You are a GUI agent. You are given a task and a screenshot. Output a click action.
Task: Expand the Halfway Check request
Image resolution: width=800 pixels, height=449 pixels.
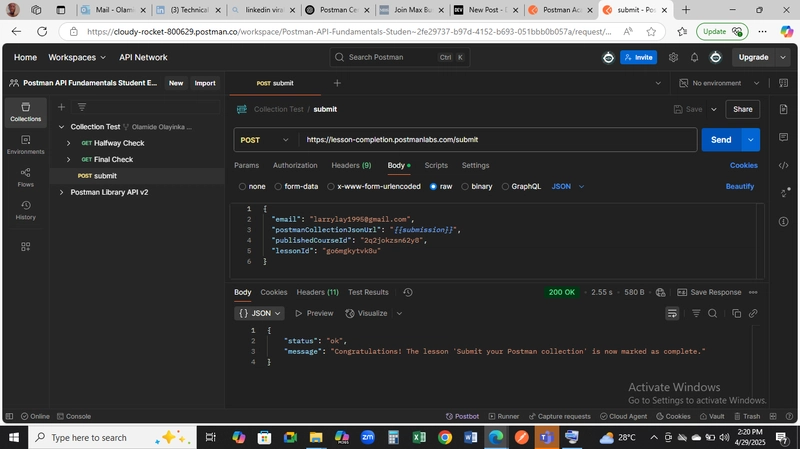[68, 143]
